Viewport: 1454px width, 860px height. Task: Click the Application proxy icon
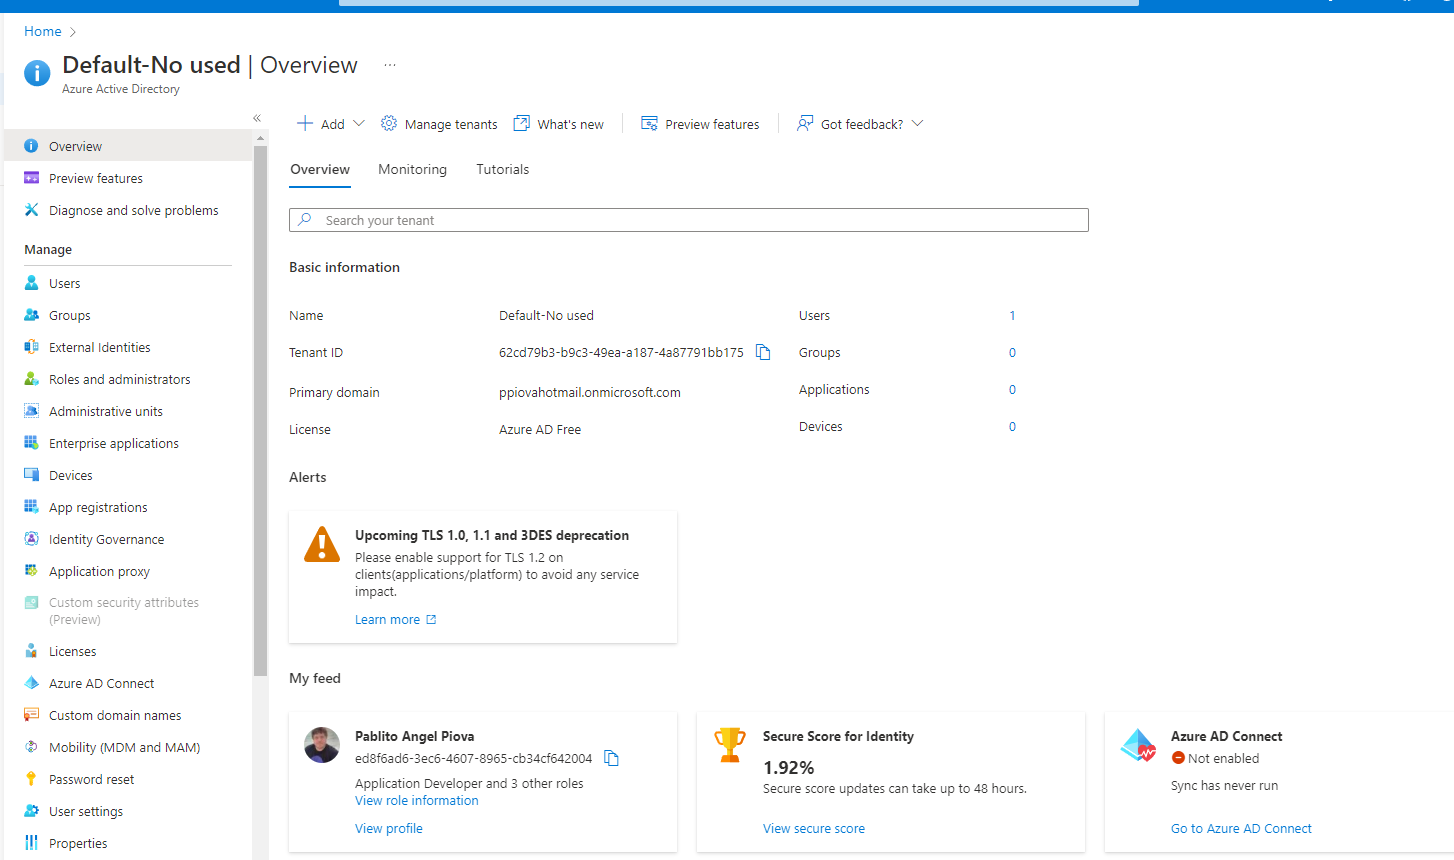coord(31,571)
